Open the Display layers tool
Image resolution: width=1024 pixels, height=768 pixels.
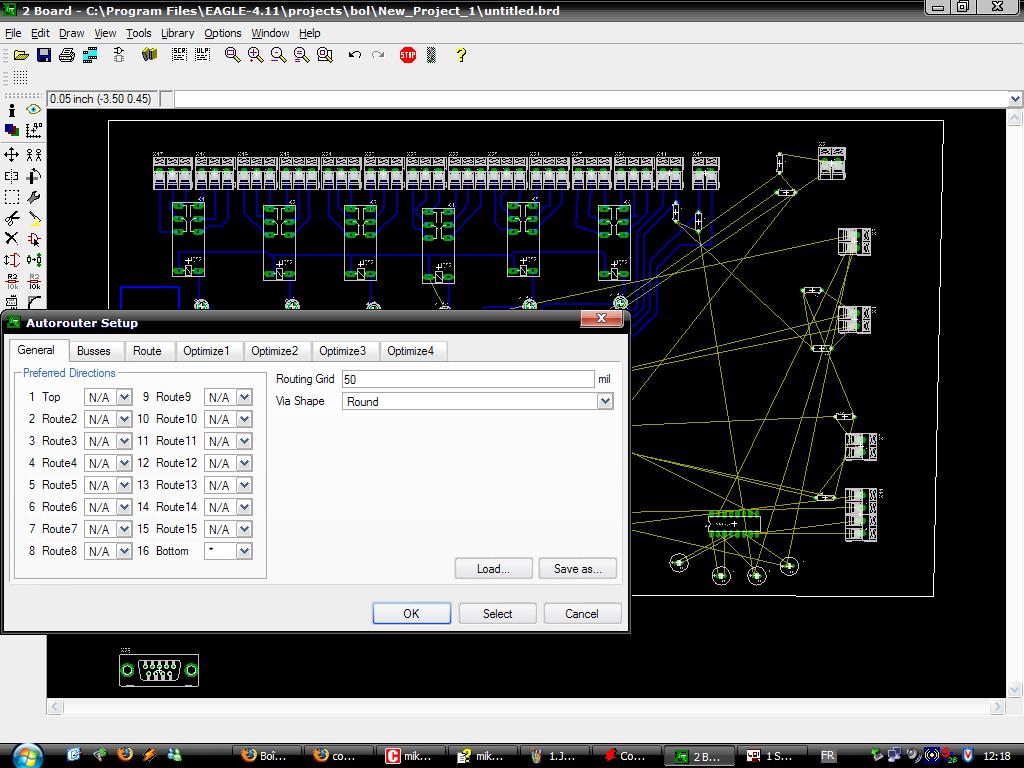[x=12, y=130]
